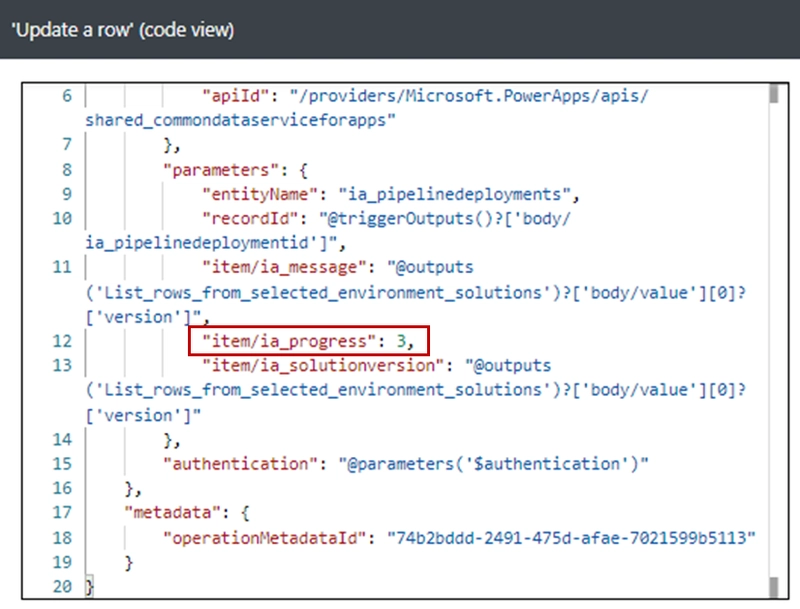Click the "item/ia_message" key

coord(279,268)
